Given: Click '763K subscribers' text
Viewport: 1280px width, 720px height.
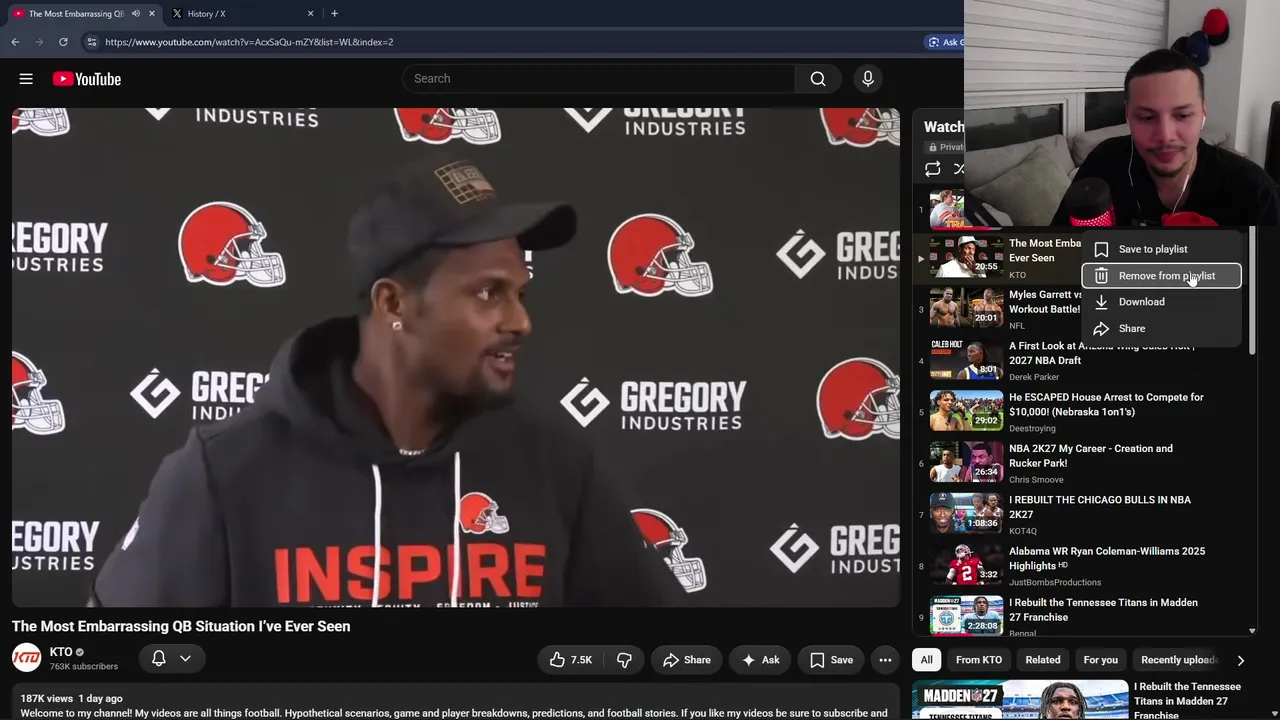Looking at the screenshot, I should 84,667.
